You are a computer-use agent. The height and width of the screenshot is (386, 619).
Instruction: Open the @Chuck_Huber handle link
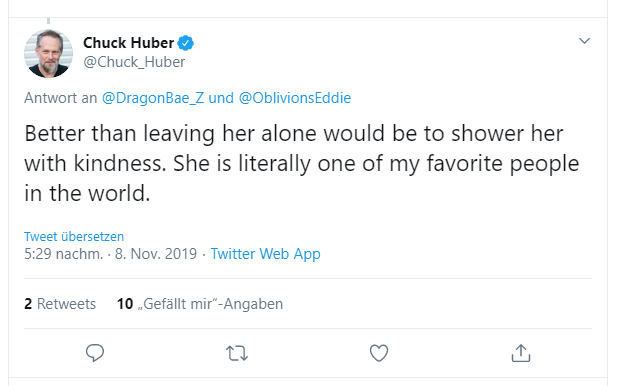(x=134, y=62)
